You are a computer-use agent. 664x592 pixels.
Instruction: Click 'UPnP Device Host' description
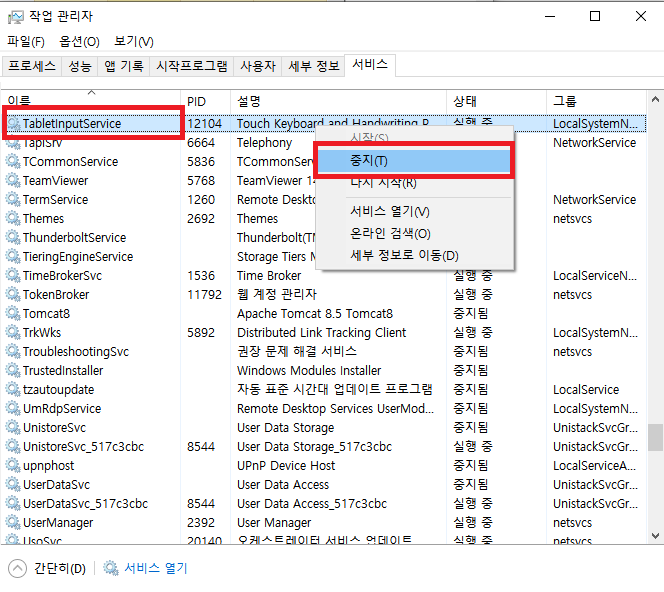pyautogui.click(x=286, y=466)
